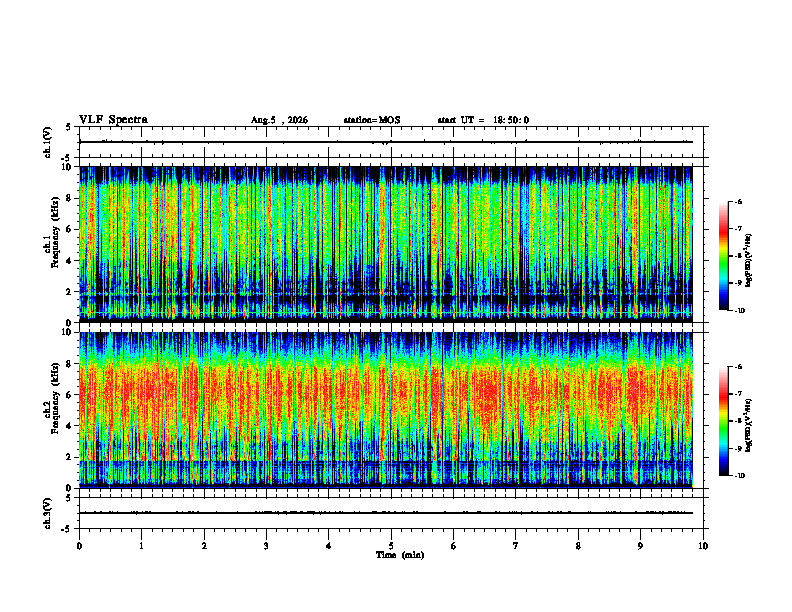792x612 pixels.
Task: Click time axis tick label "4"
Action: click(329, 546)
